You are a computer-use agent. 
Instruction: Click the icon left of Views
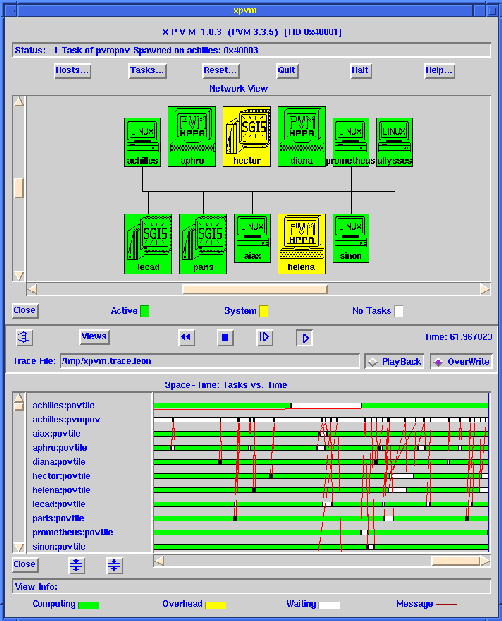[x=24, y=337]
